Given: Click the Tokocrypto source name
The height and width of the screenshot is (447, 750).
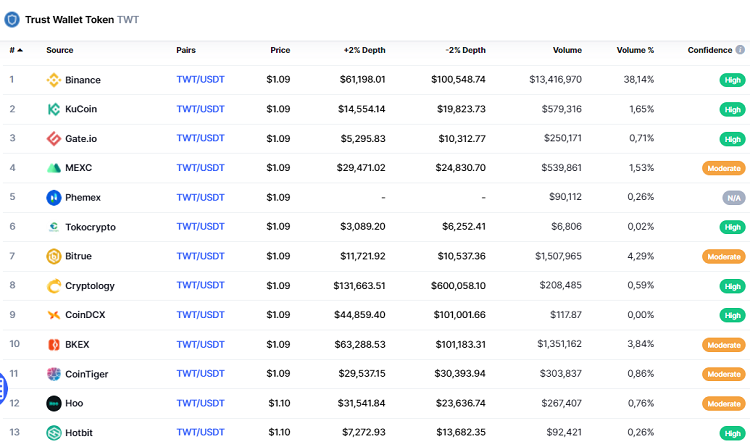Looking at the screenshot, I should [x=90, y=227].
